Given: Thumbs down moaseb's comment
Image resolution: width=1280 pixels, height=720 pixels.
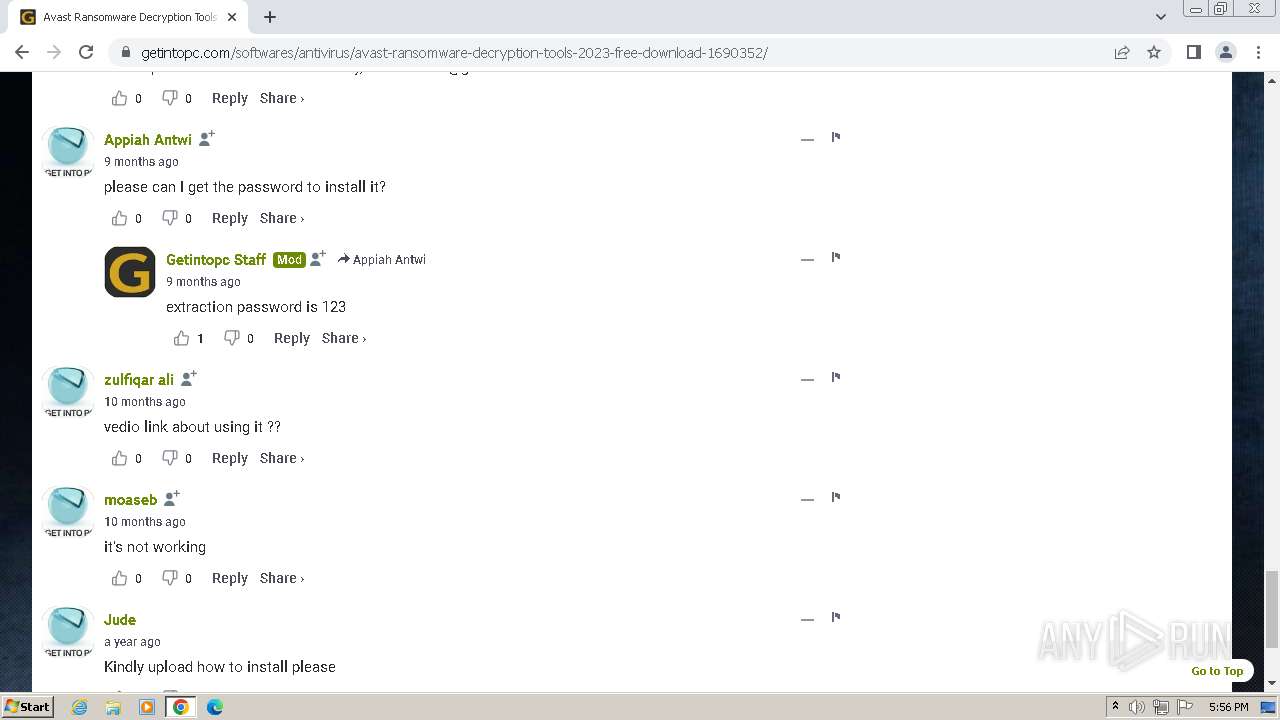Looking at the screenshot, I should pos(170,578).
